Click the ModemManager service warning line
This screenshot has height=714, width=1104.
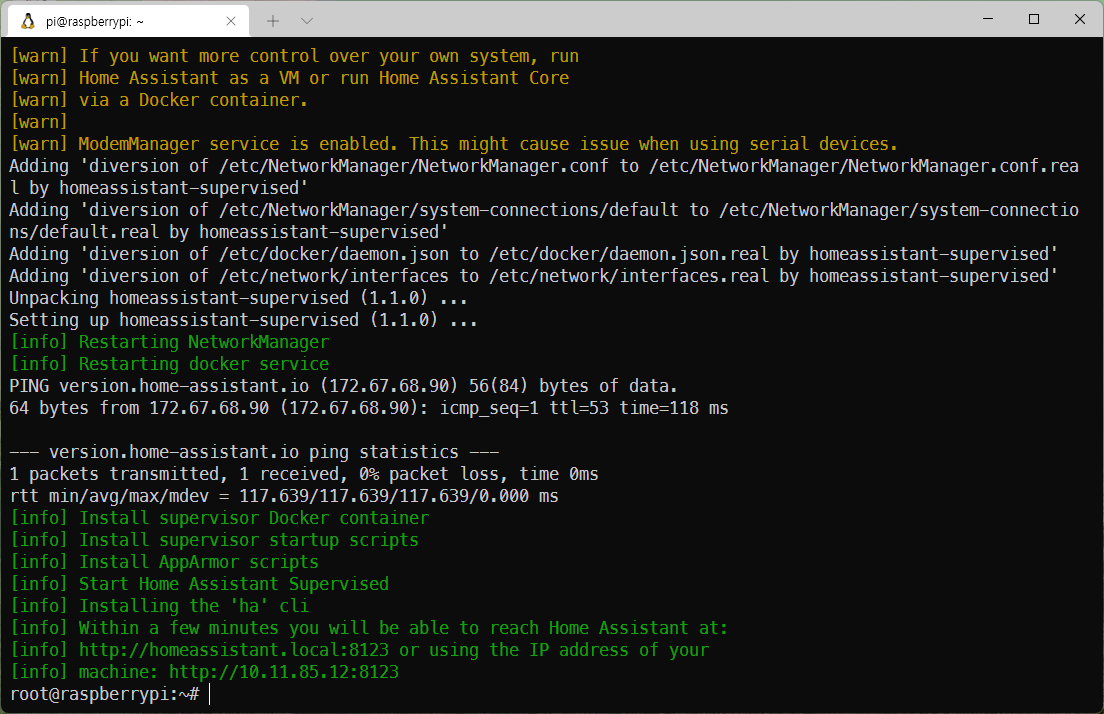(x=454, y=144)
